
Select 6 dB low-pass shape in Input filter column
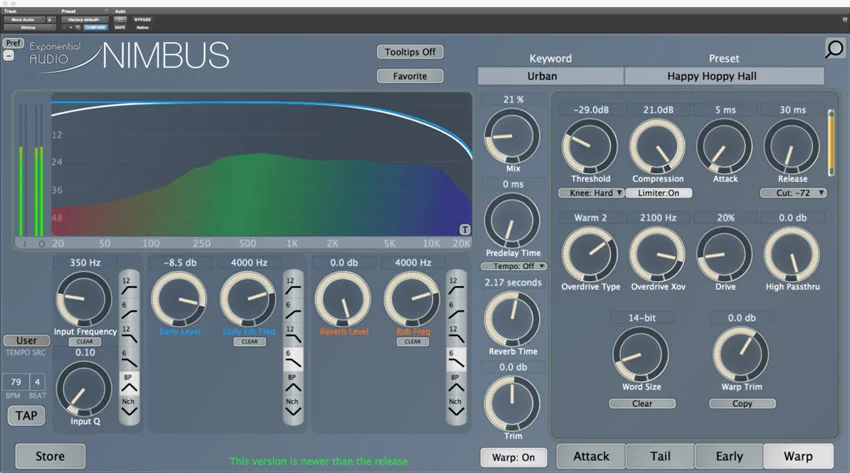pyautogui.click(x=129, y=359)
